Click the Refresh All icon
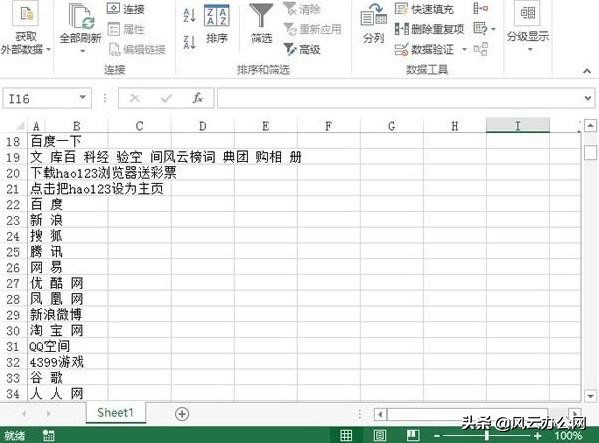The image size is (599, 443). [x=81, y=16]
